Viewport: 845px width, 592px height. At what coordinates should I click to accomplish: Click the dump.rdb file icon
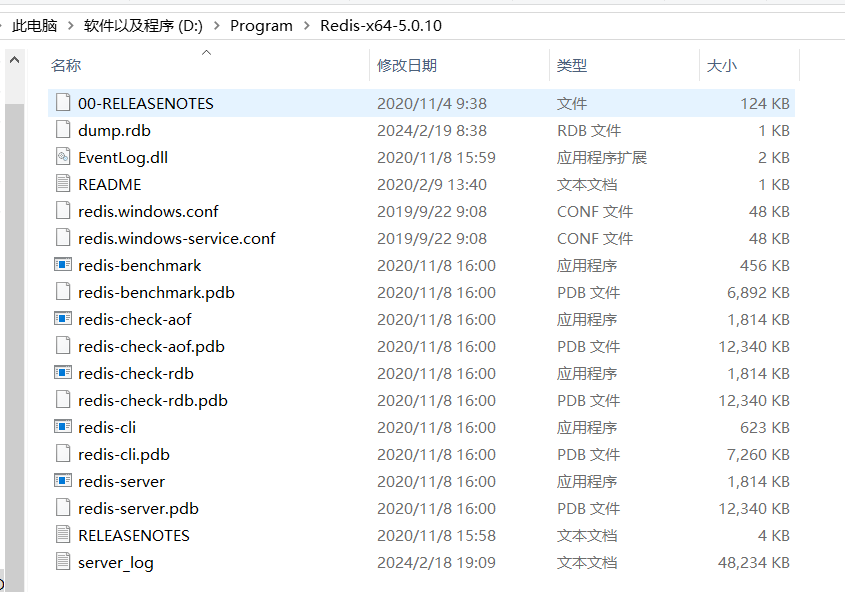coord(63,129)
